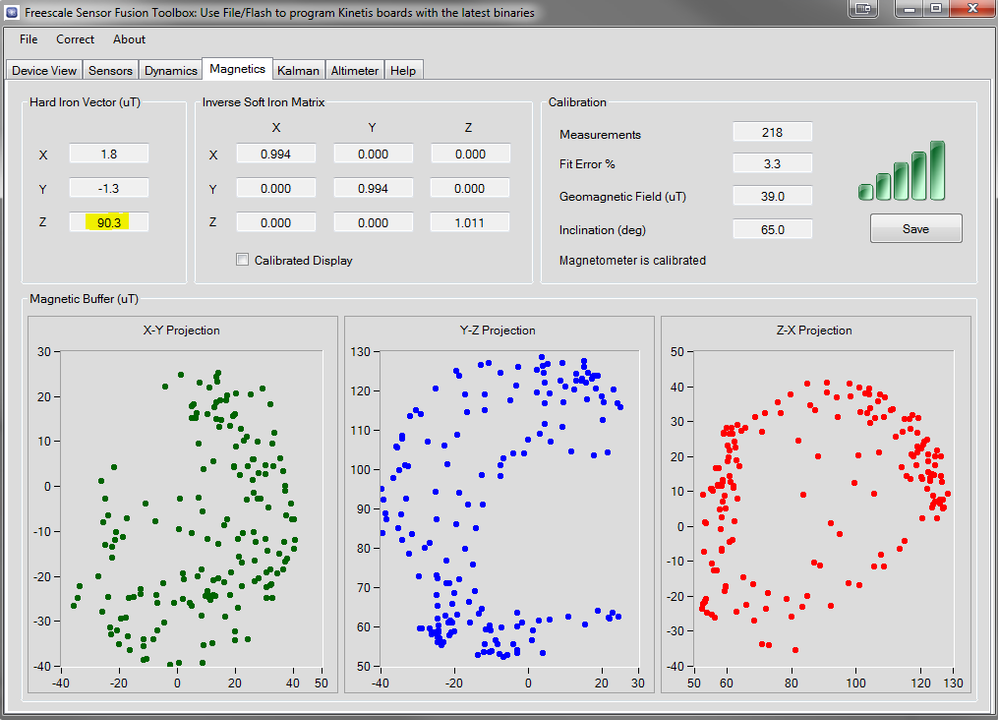Click the Save calibration button
The height and width of the screenshot is (720, 998).
click(916, 229)
